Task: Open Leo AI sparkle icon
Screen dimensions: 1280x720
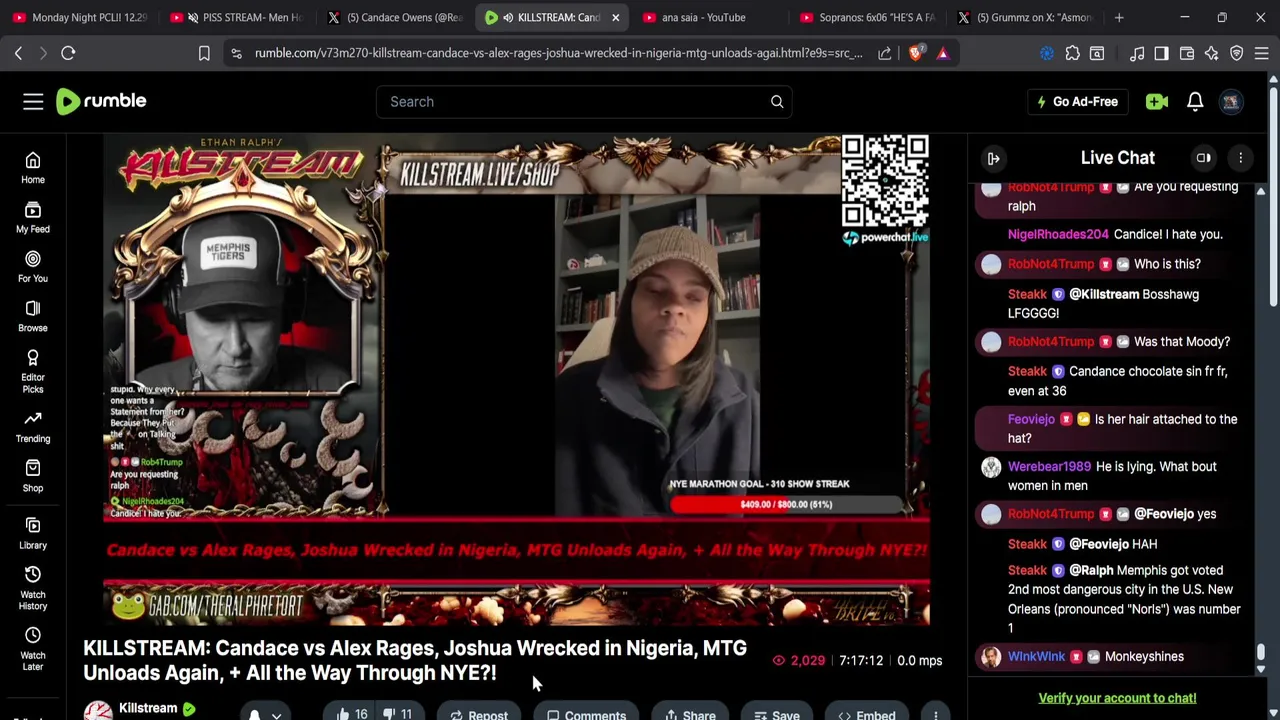Action: (x=1212, y=53)
